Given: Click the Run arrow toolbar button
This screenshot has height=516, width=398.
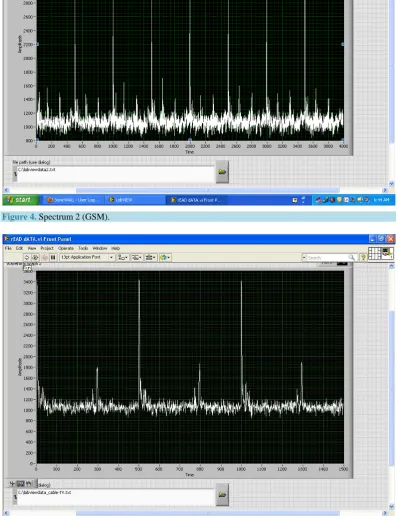Looking at the screenshot, I should tap(27, 257).
